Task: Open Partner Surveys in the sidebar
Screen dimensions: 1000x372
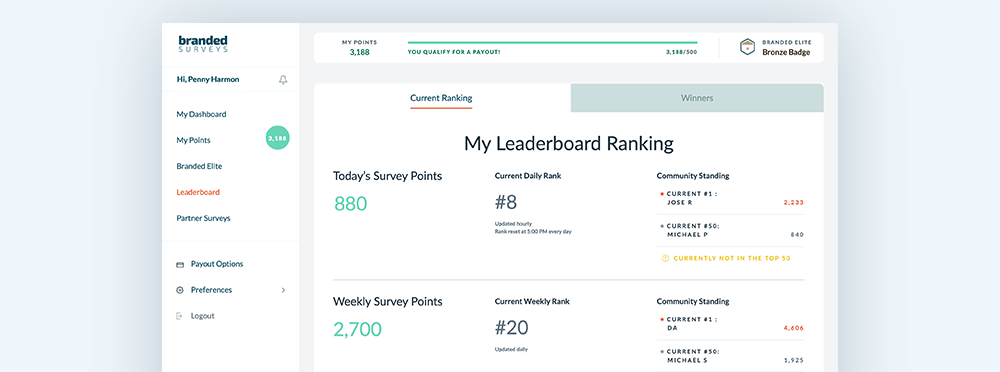Action: pos(203,218)
